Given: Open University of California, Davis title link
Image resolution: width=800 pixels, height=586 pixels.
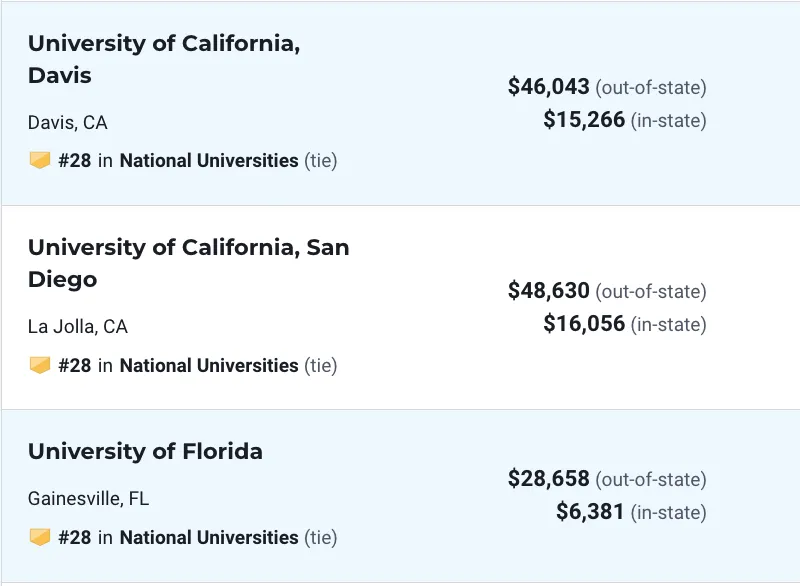Looking at the screenshot, I should (x=164, y=59).
